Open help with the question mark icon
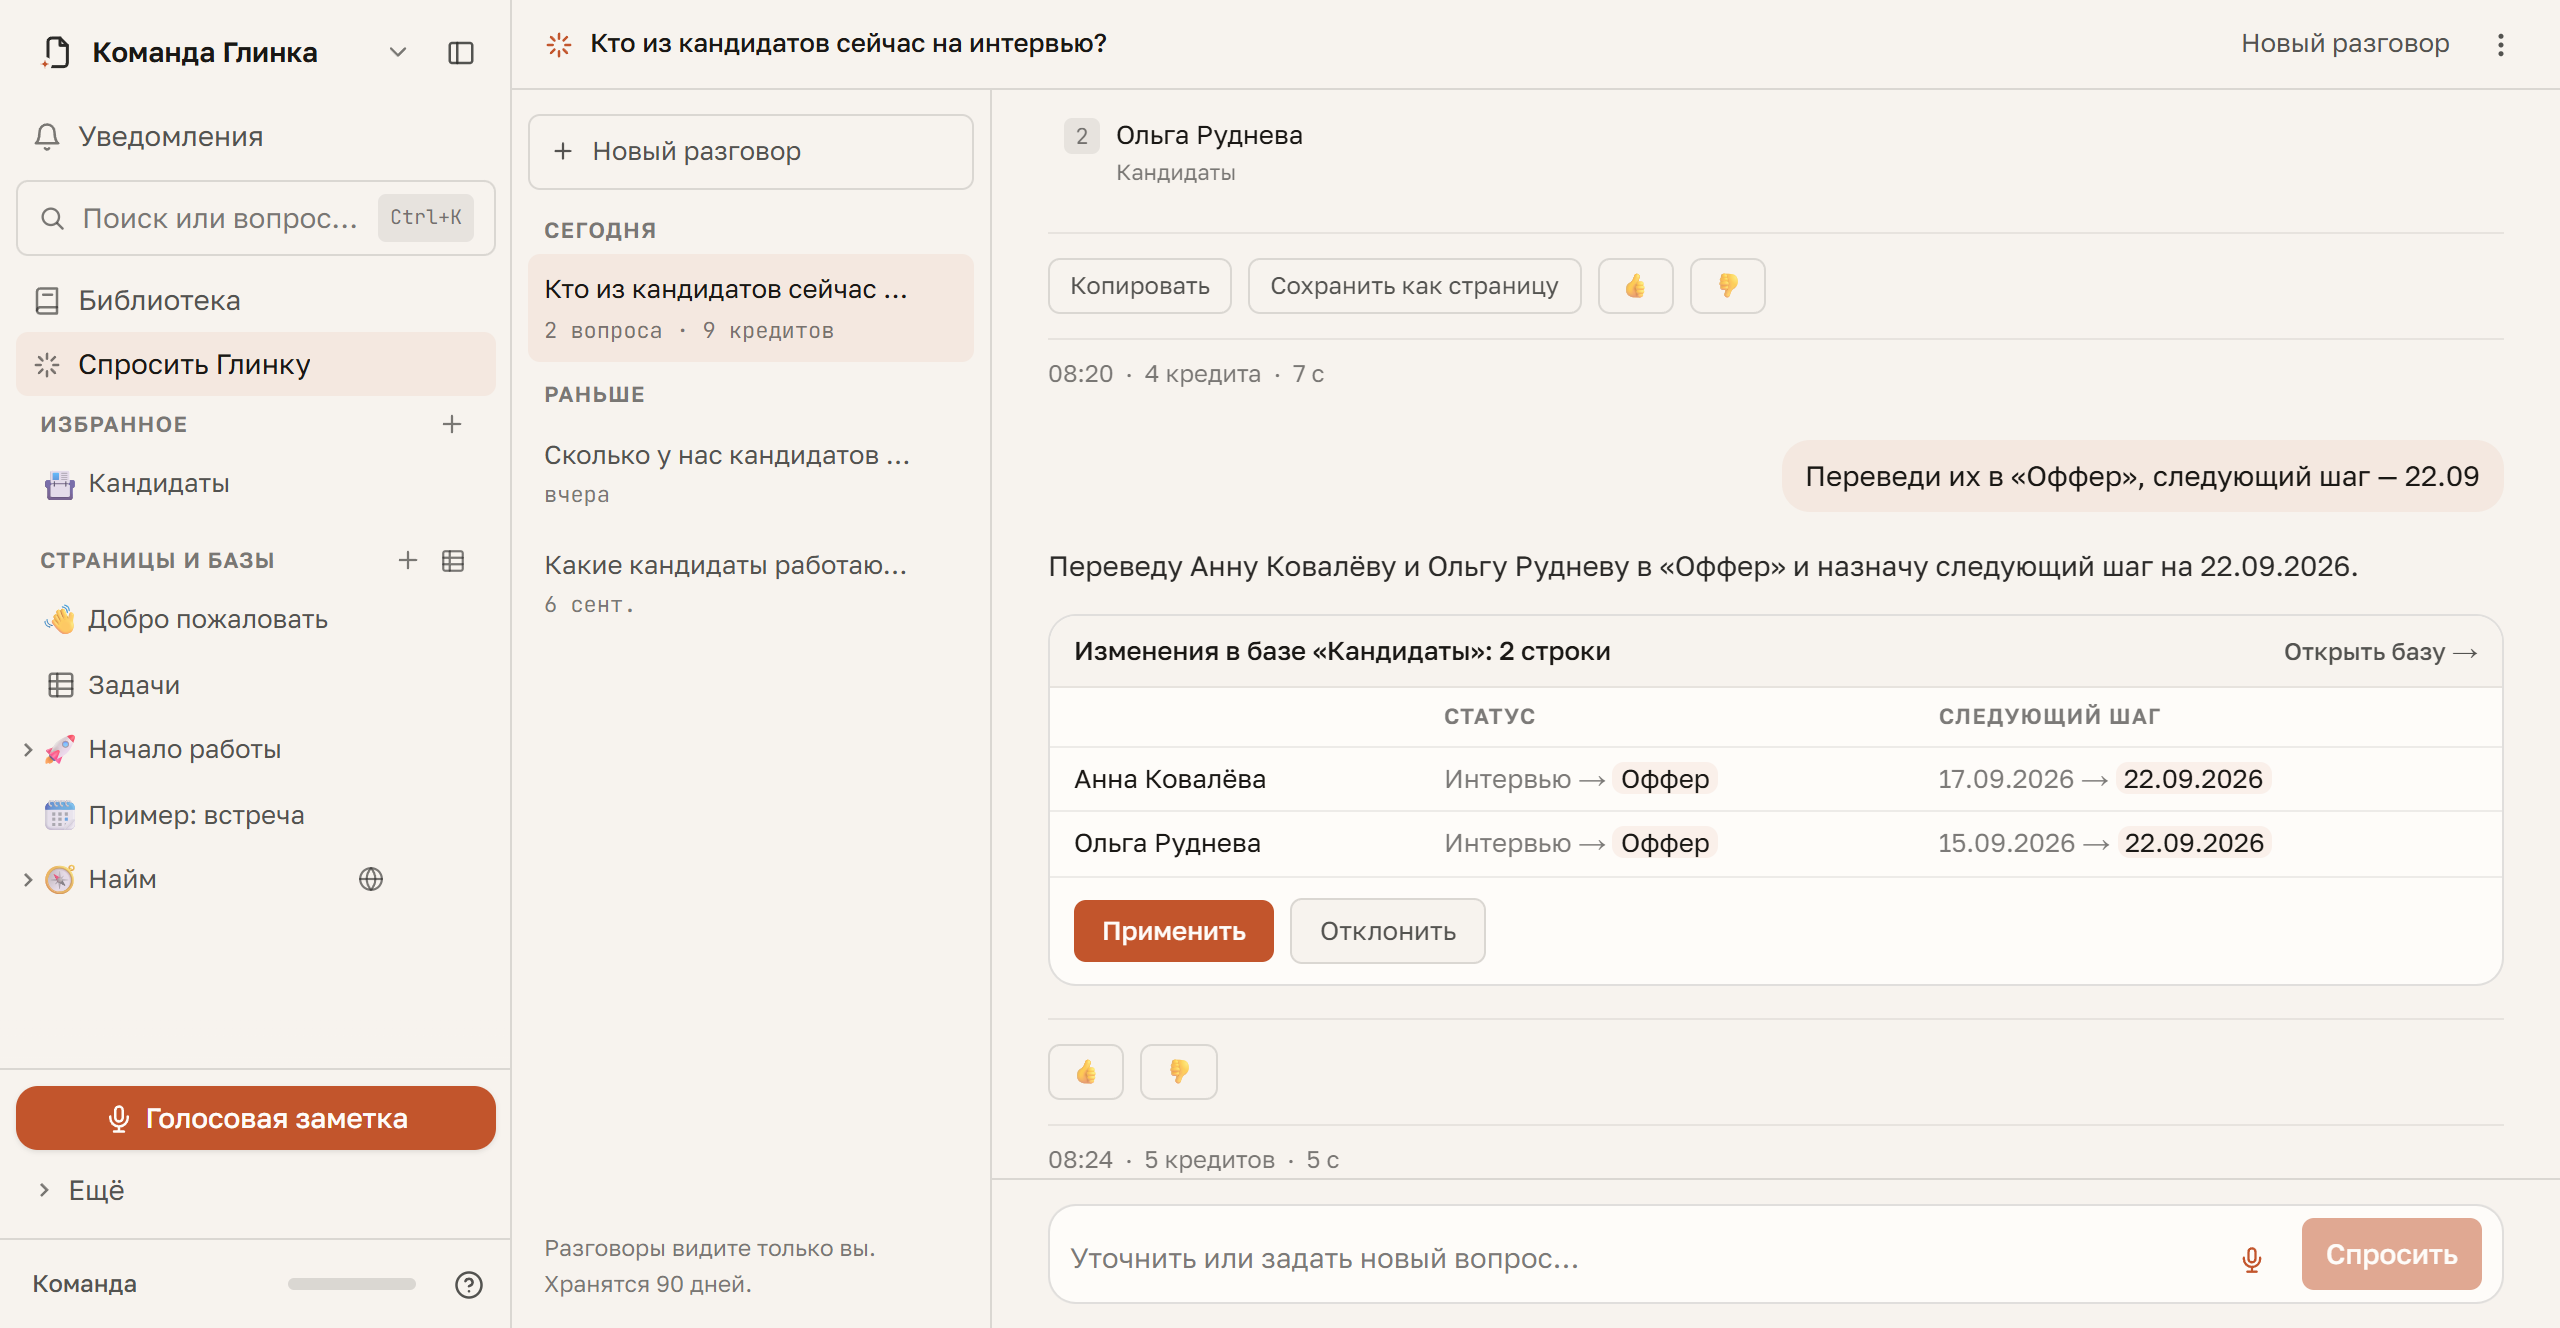Viewport: 2560px width, 1328px height. (x=469, y=1285)
